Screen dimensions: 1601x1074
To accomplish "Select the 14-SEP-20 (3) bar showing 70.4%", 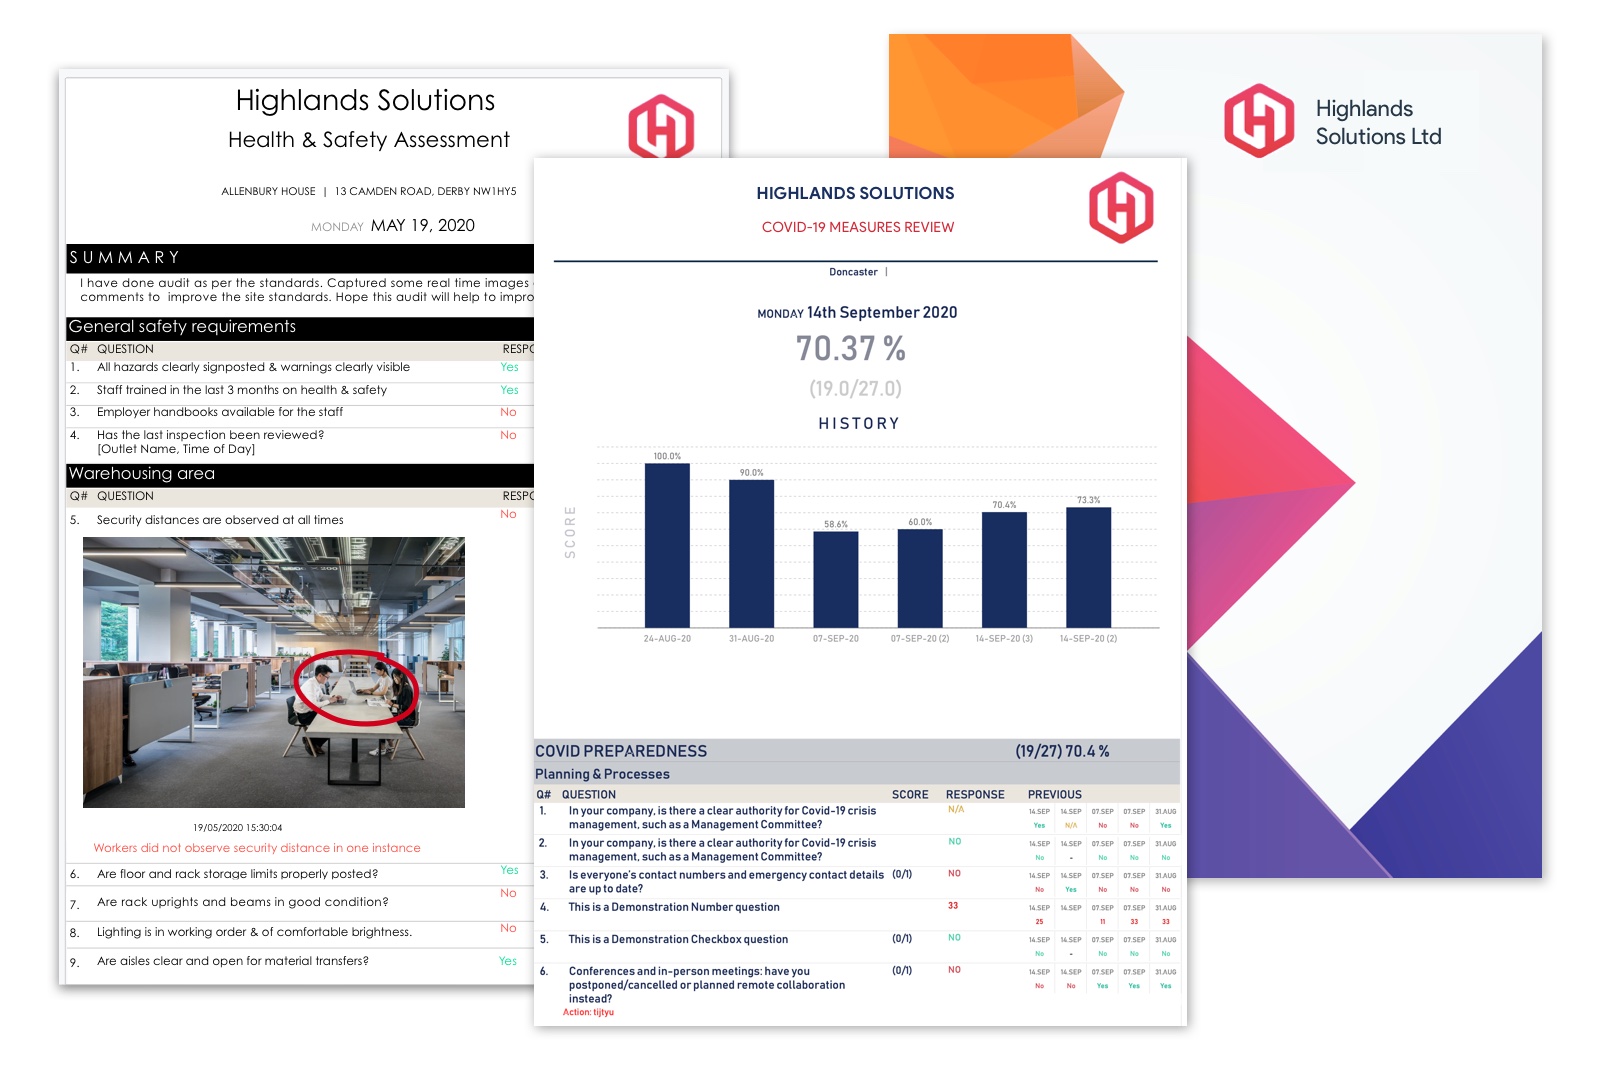I will tap(1004, 570).
